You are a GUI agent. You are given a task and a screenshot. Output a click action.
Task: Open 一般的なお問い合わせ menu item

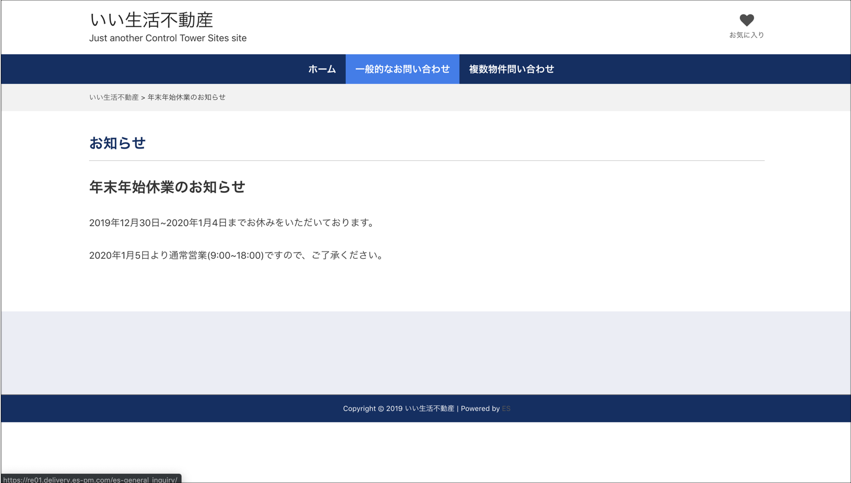402,69
